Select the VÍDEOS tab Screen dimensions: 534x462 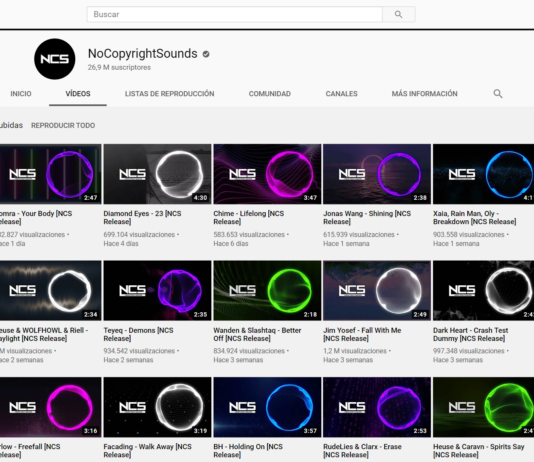pos(78,94)
